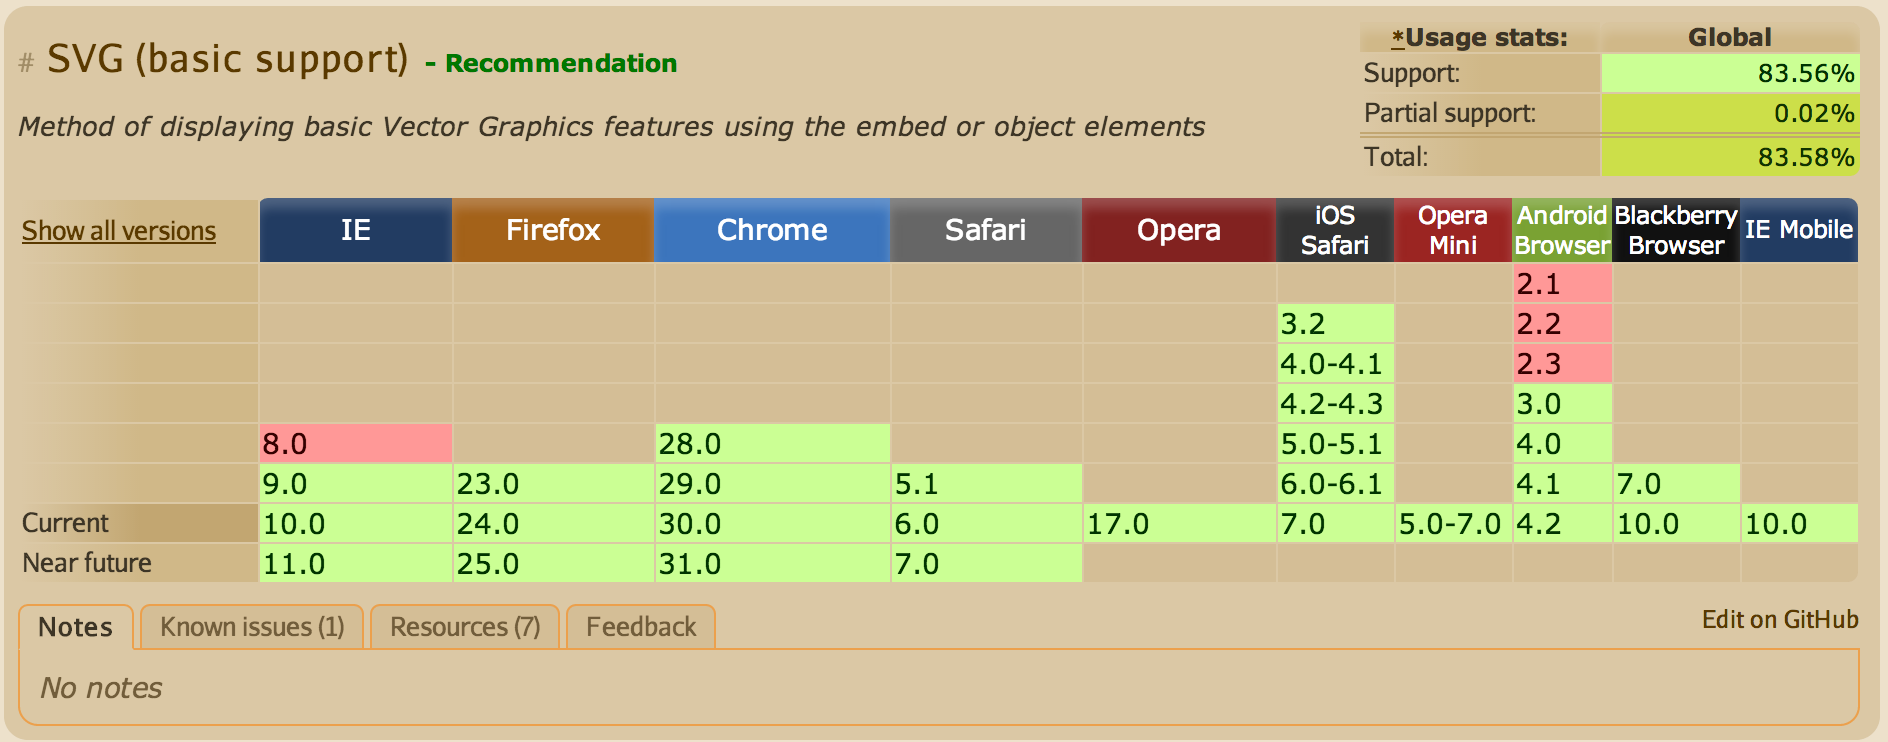The width and height of the screenshot is (1888, 742).
Task: Click the Safari column header
Action: (986, 230)
